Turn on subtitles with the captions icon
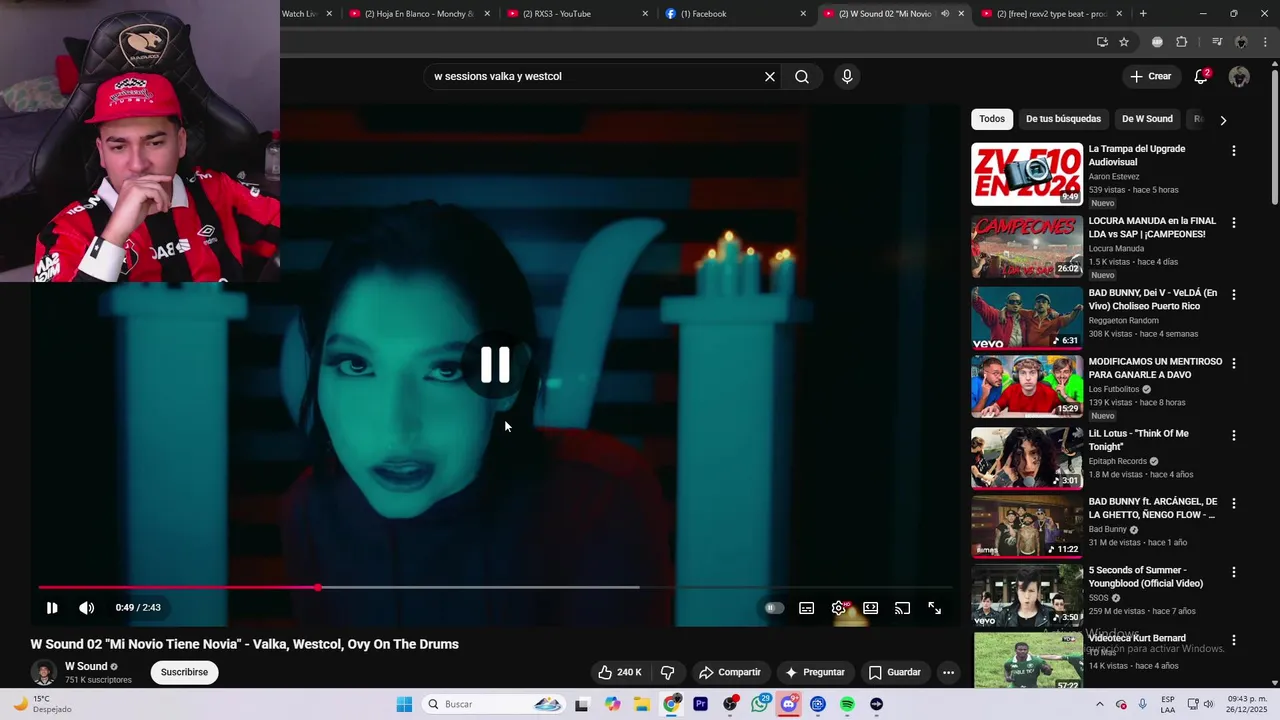Viewport: 1280px width, 720px height. click(807, 608)
